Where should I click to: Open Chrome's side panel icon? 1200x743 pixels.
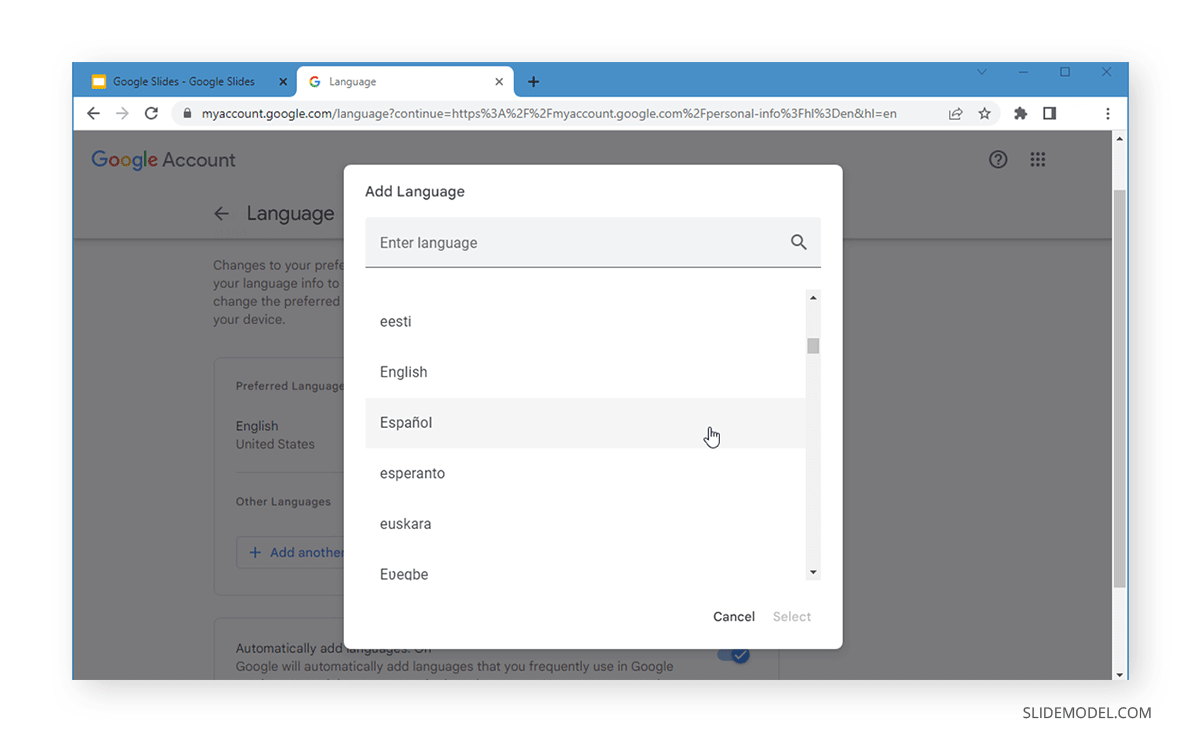(x=1049, y=113)
